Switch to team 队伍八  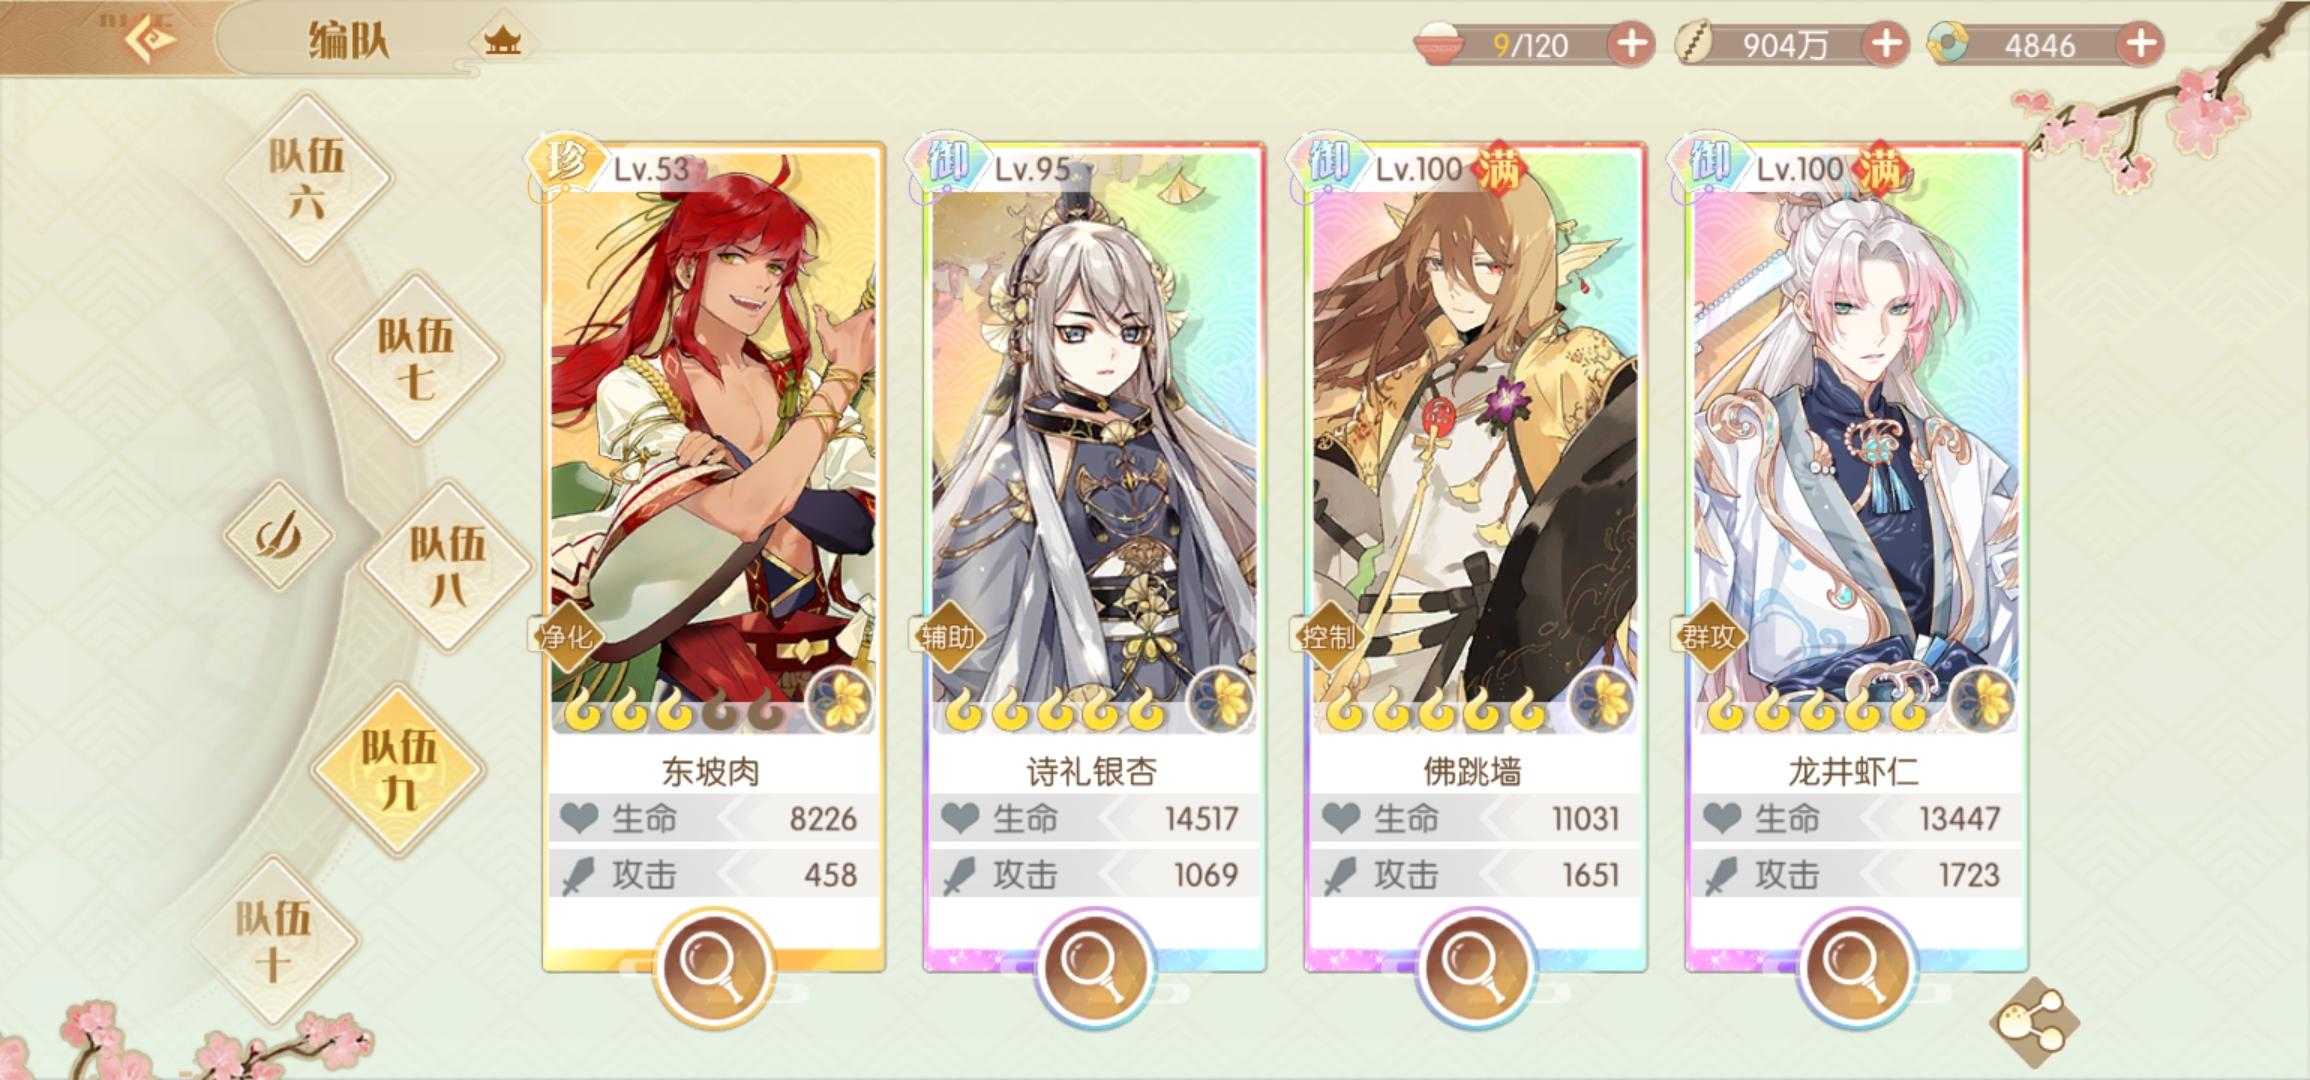coord(448,566)
